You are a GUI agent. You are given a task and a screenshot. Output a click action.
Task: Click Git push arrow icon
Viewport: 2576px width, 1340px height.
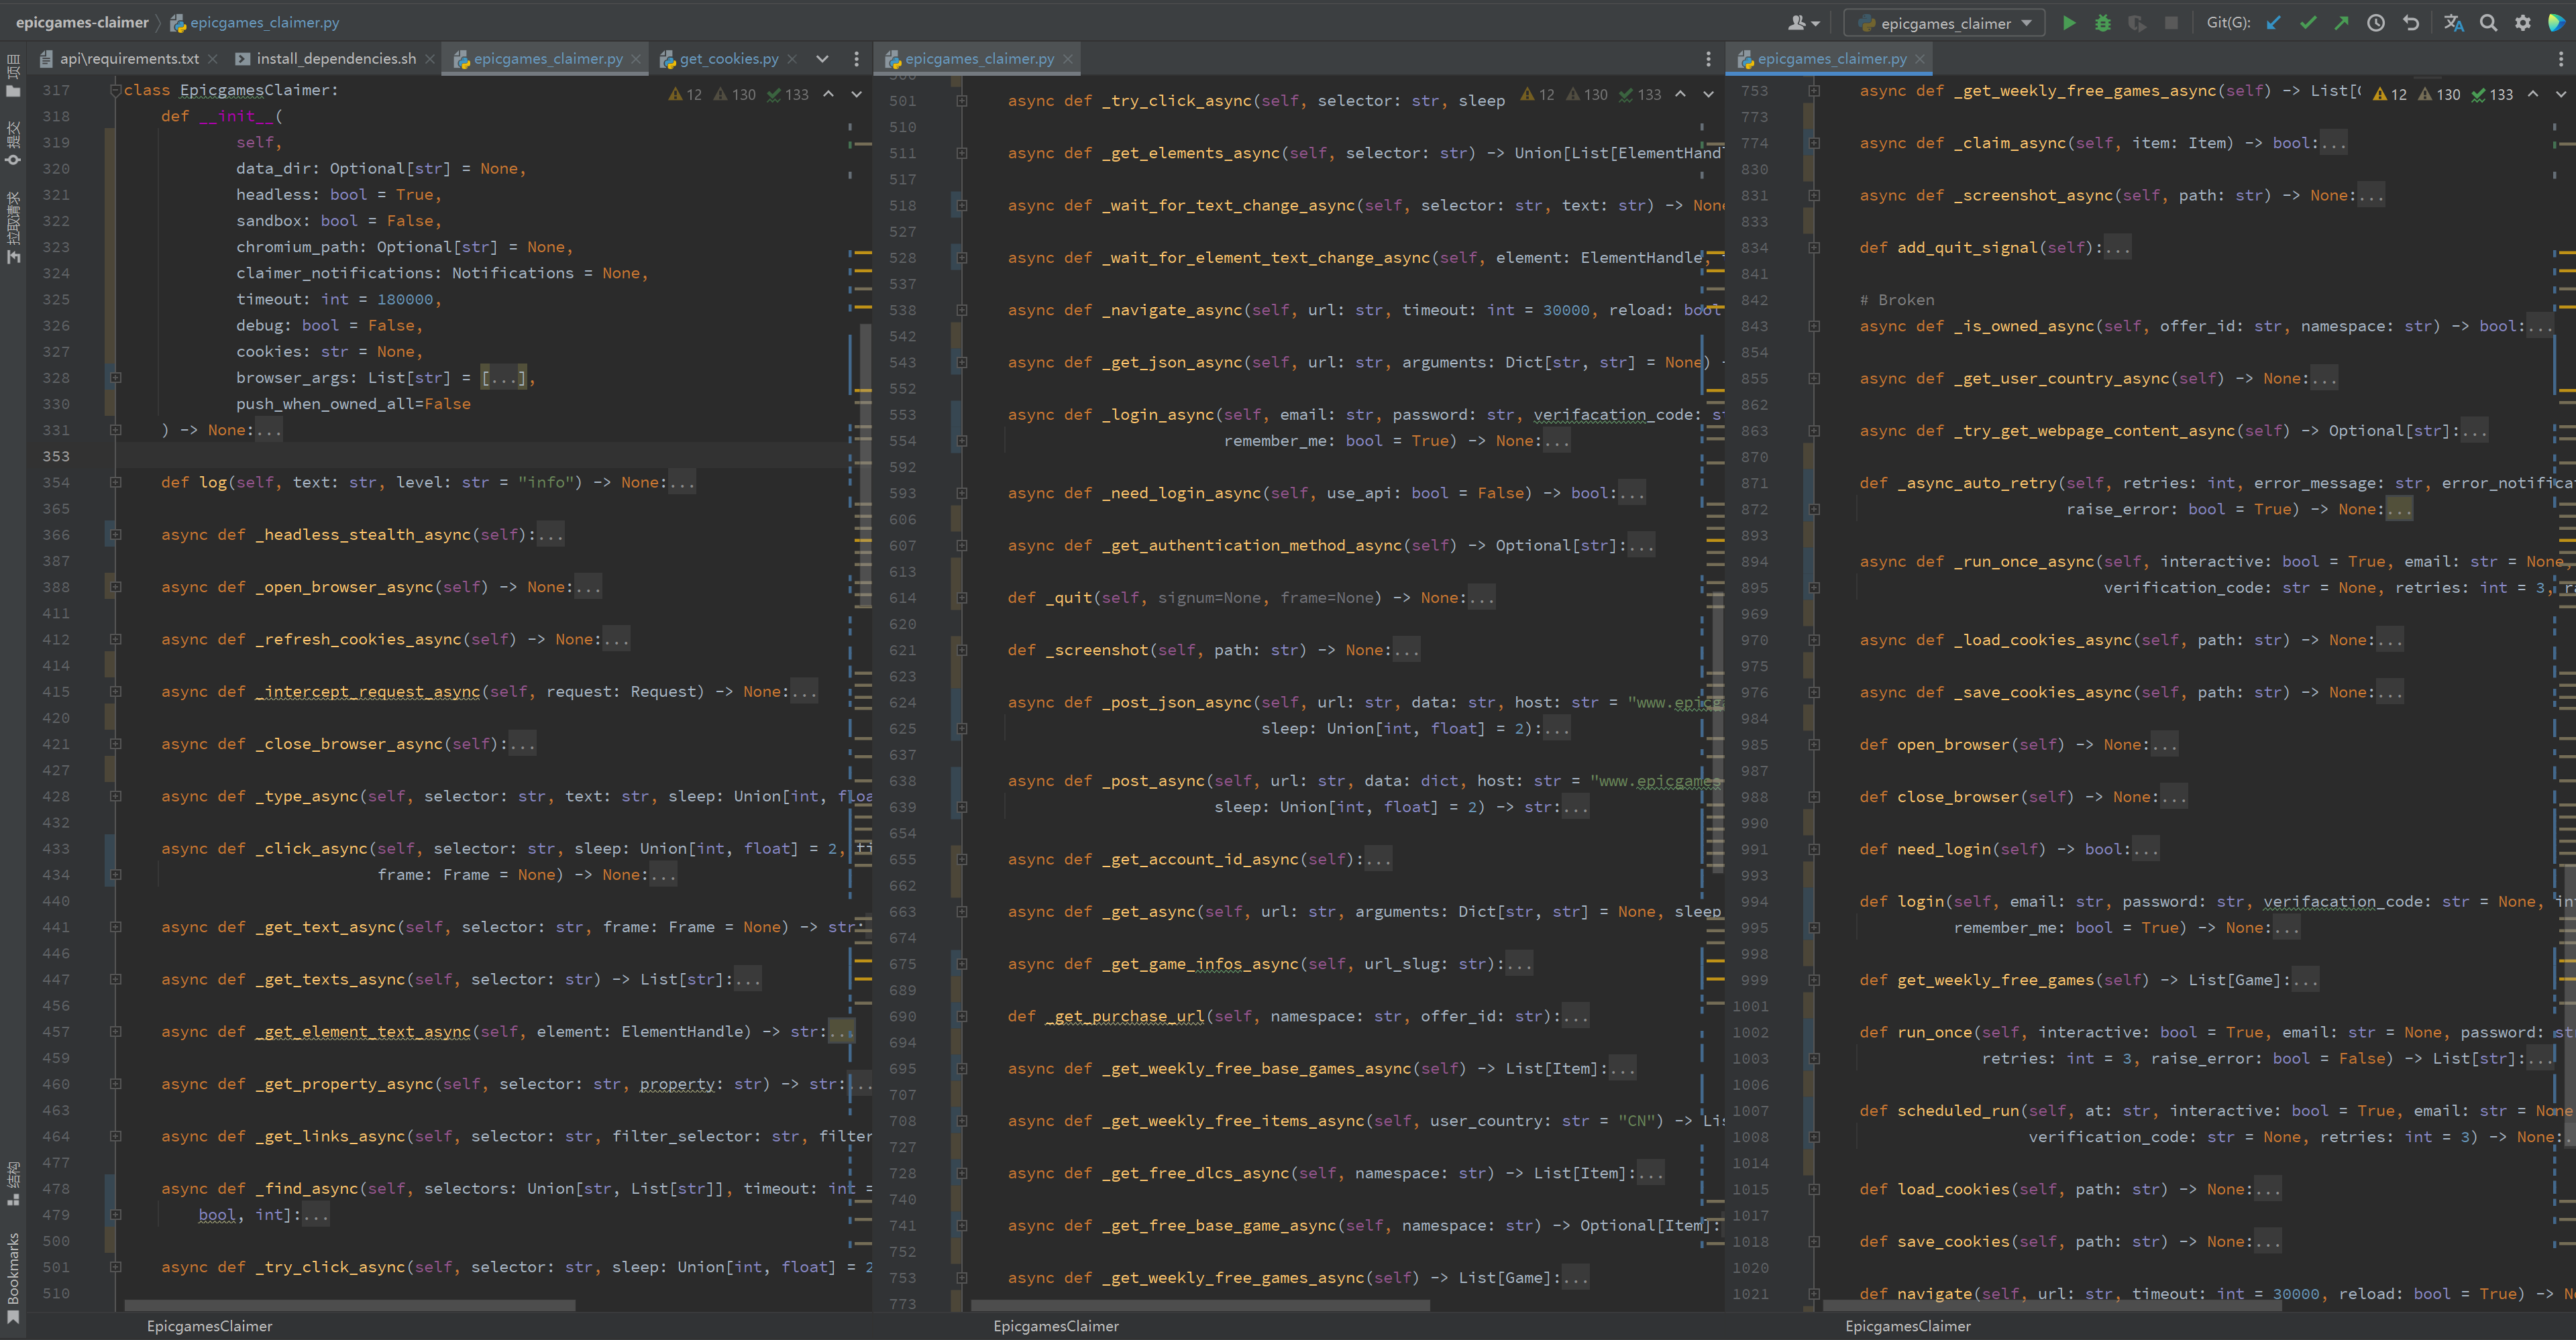[2341, 23]
